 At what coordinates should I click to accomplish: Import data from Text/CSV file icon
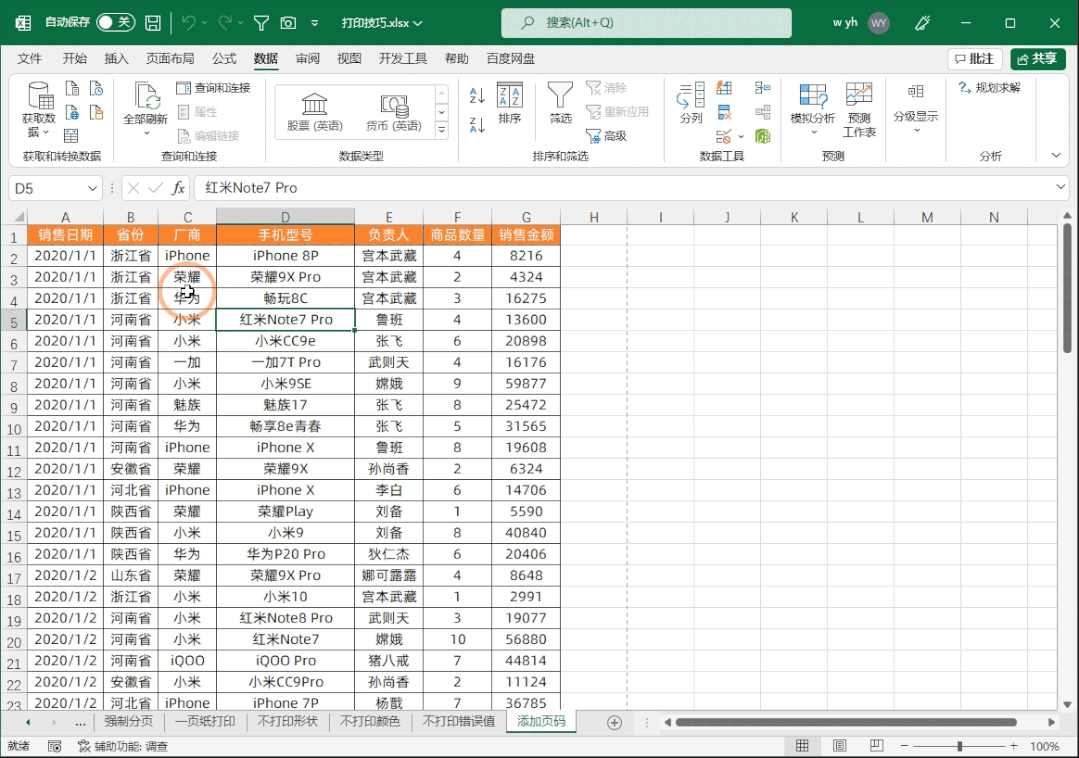(72, 88)
